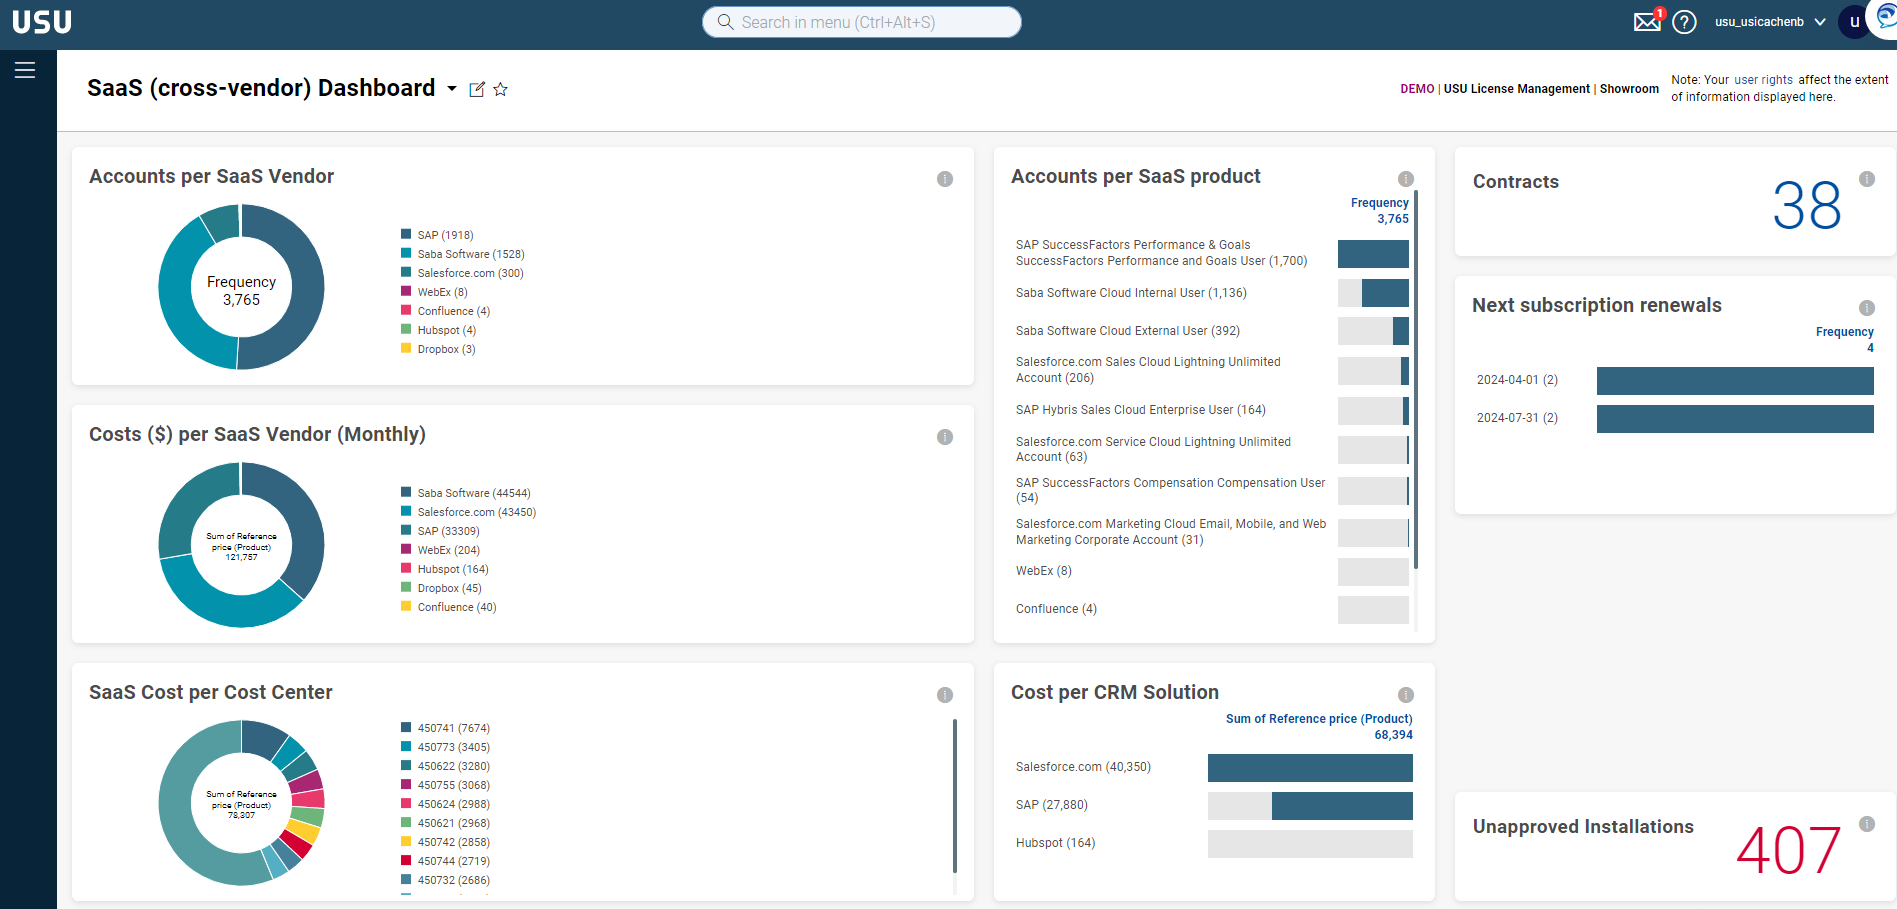This screenshot has height=909, width=1897.
Task: Toggle WebEx (8) legend swatch
Action: click(406, 291)
